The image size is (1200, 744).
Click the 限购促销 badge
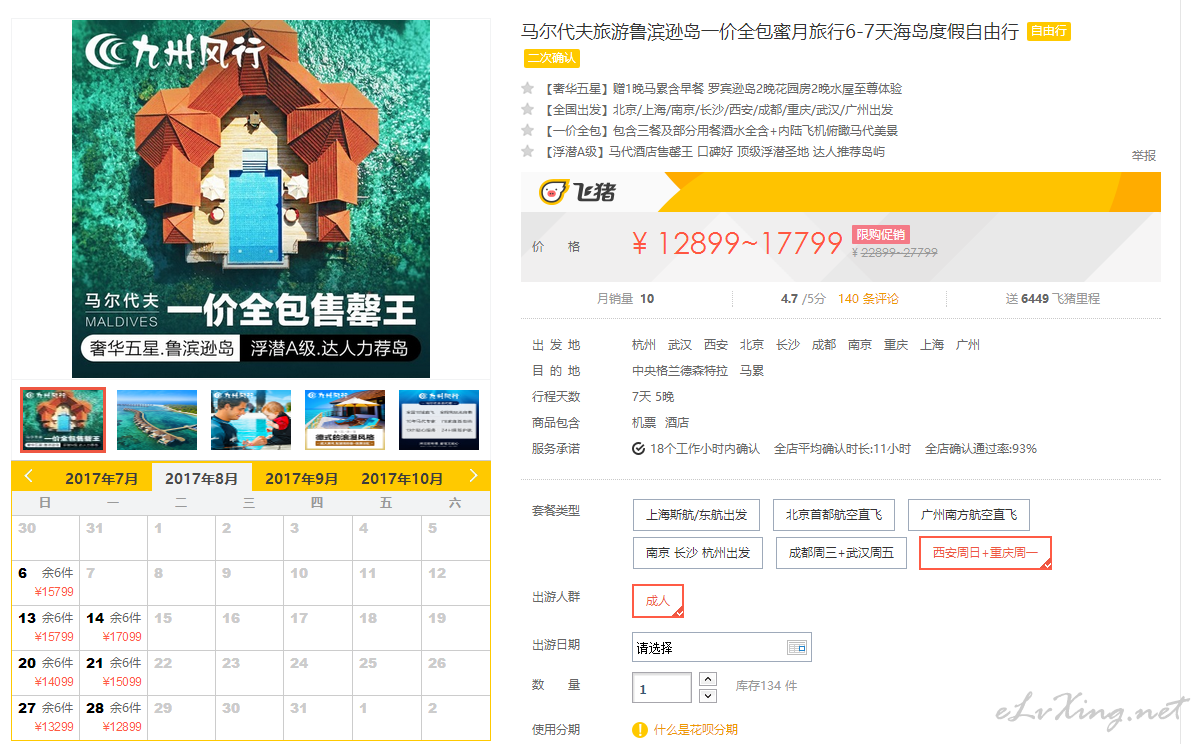pos(881,235)
